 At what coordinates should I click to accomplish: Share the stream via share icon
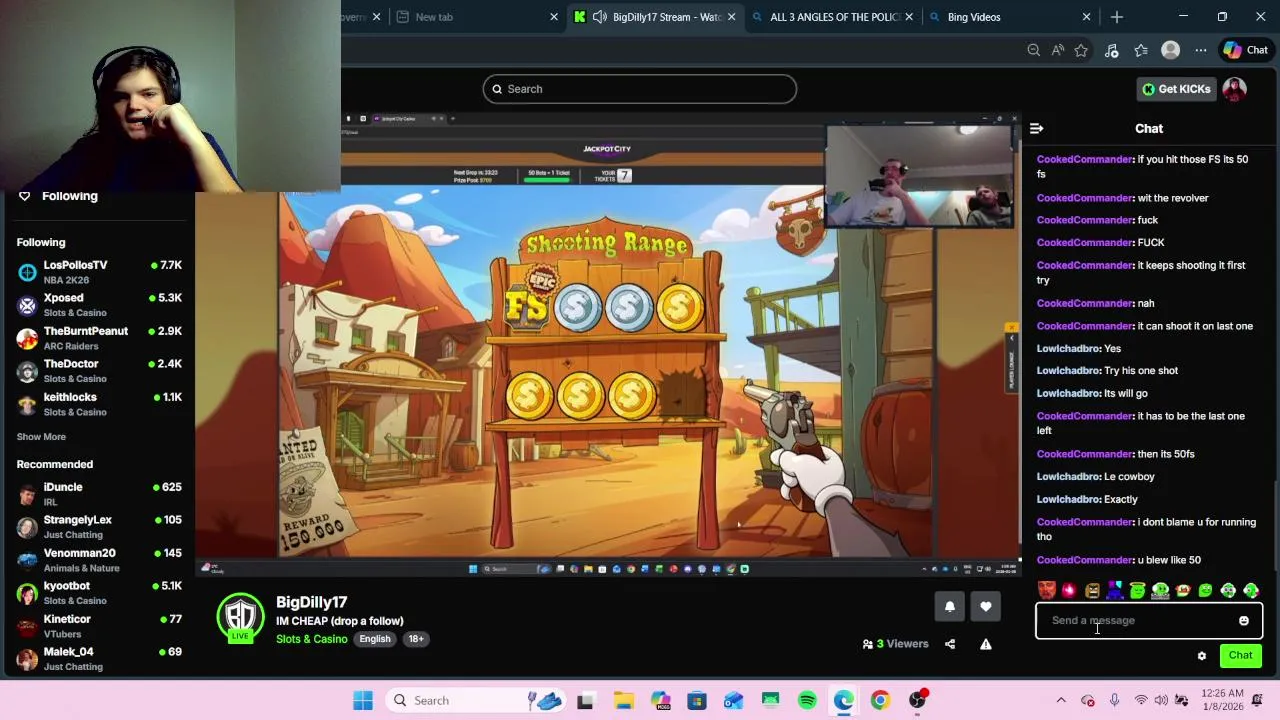tap(950, 644)
